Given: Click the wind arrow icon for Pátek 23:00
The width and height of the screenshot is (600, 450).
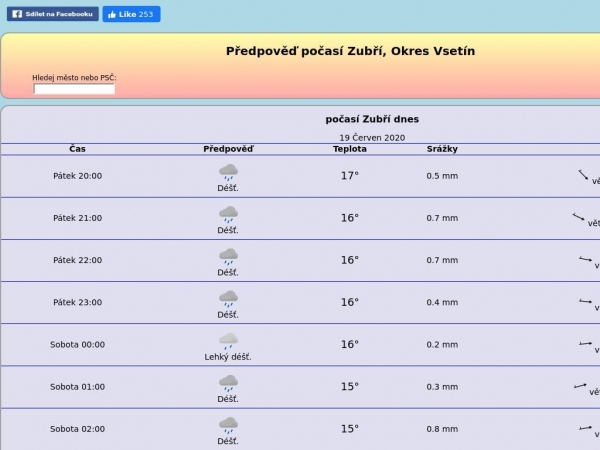Looking at the screenshot, I should (585, 302).
